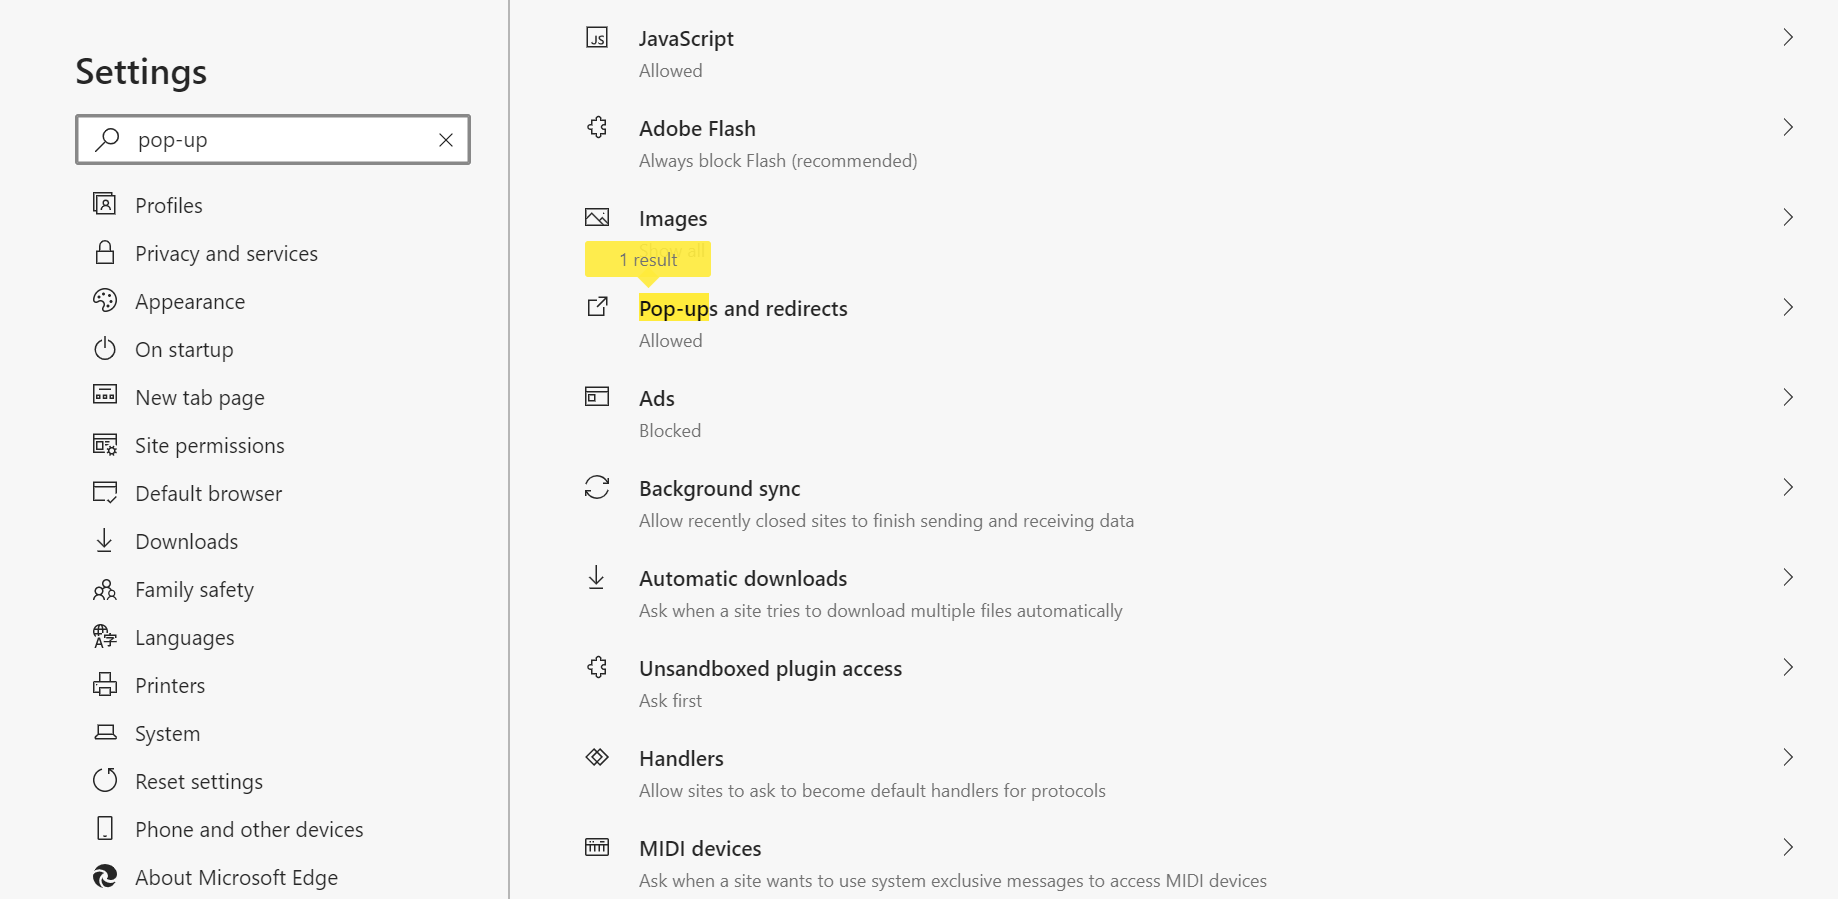Image resolution: width=1838 pixels, height=899 pixels.
Task: Open the Background sync details chevron
Action: [x=1789, y=487]
